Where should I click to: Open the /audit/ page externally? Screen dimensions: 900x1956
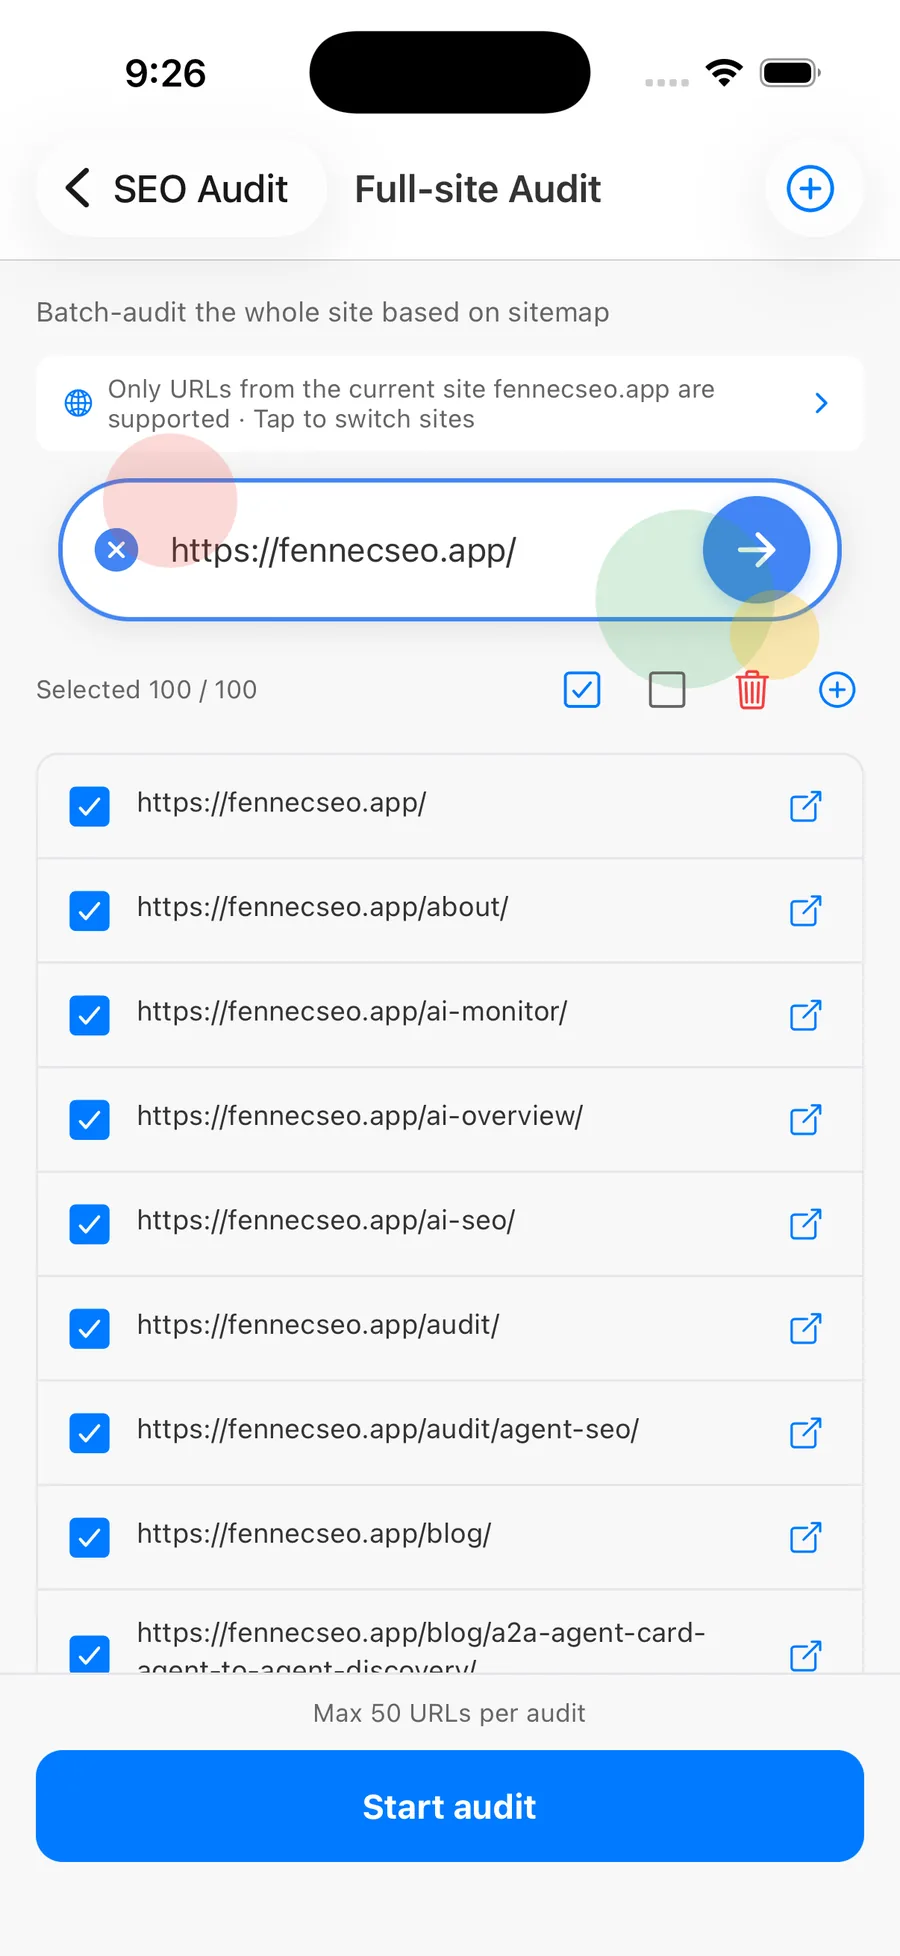click(x=806, y=1329)
